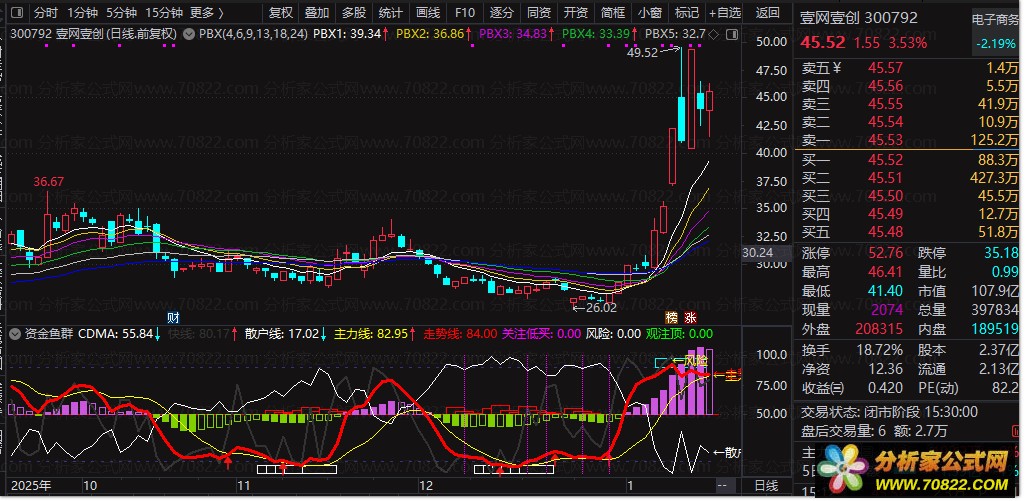The image size is (1025, 501).
Task: Click PBX1: 39.34 indicator value
Action: coord(346,33)
